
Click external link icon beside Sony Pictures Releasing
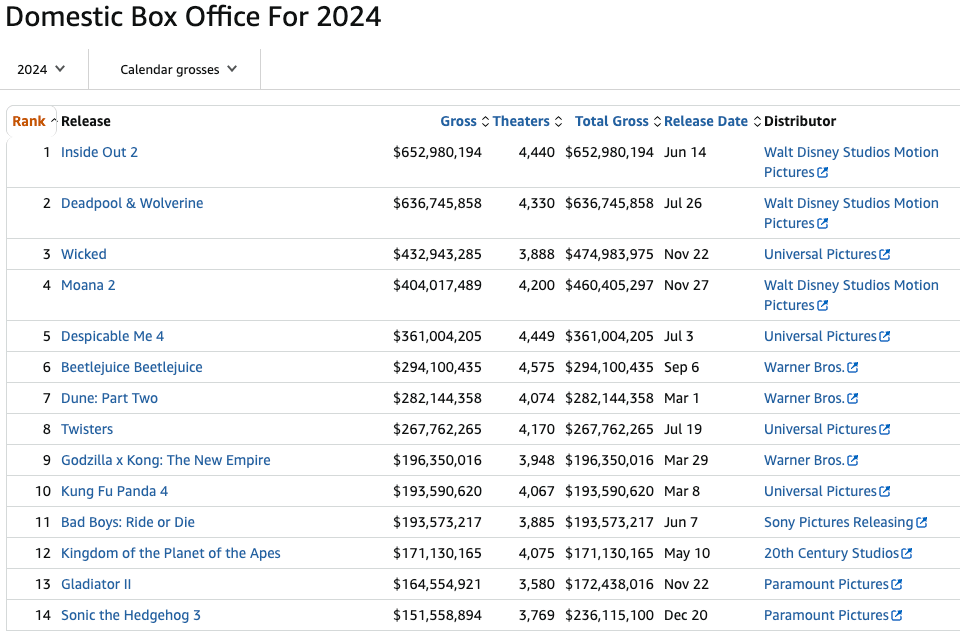(x=922, y=523)
